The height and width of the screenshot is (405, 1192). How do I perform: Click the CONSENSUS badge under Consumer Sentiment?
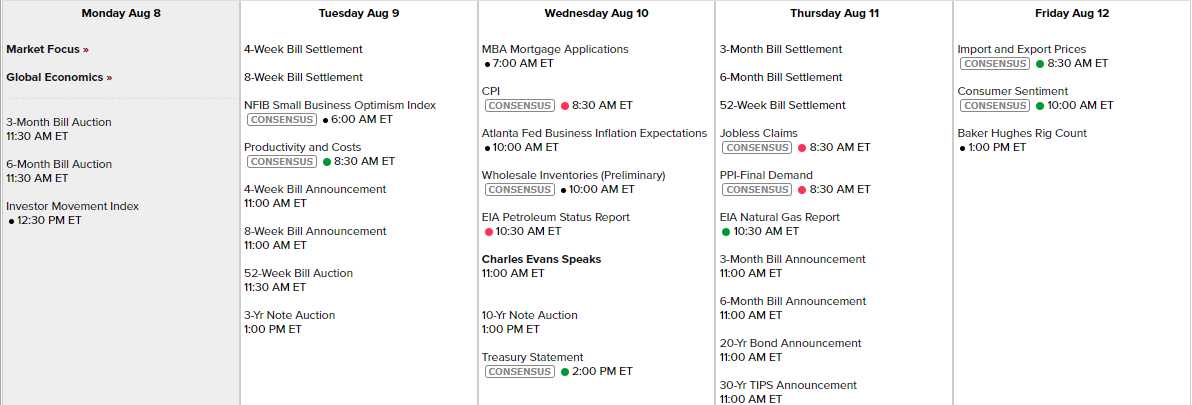[x=994, y=105]
